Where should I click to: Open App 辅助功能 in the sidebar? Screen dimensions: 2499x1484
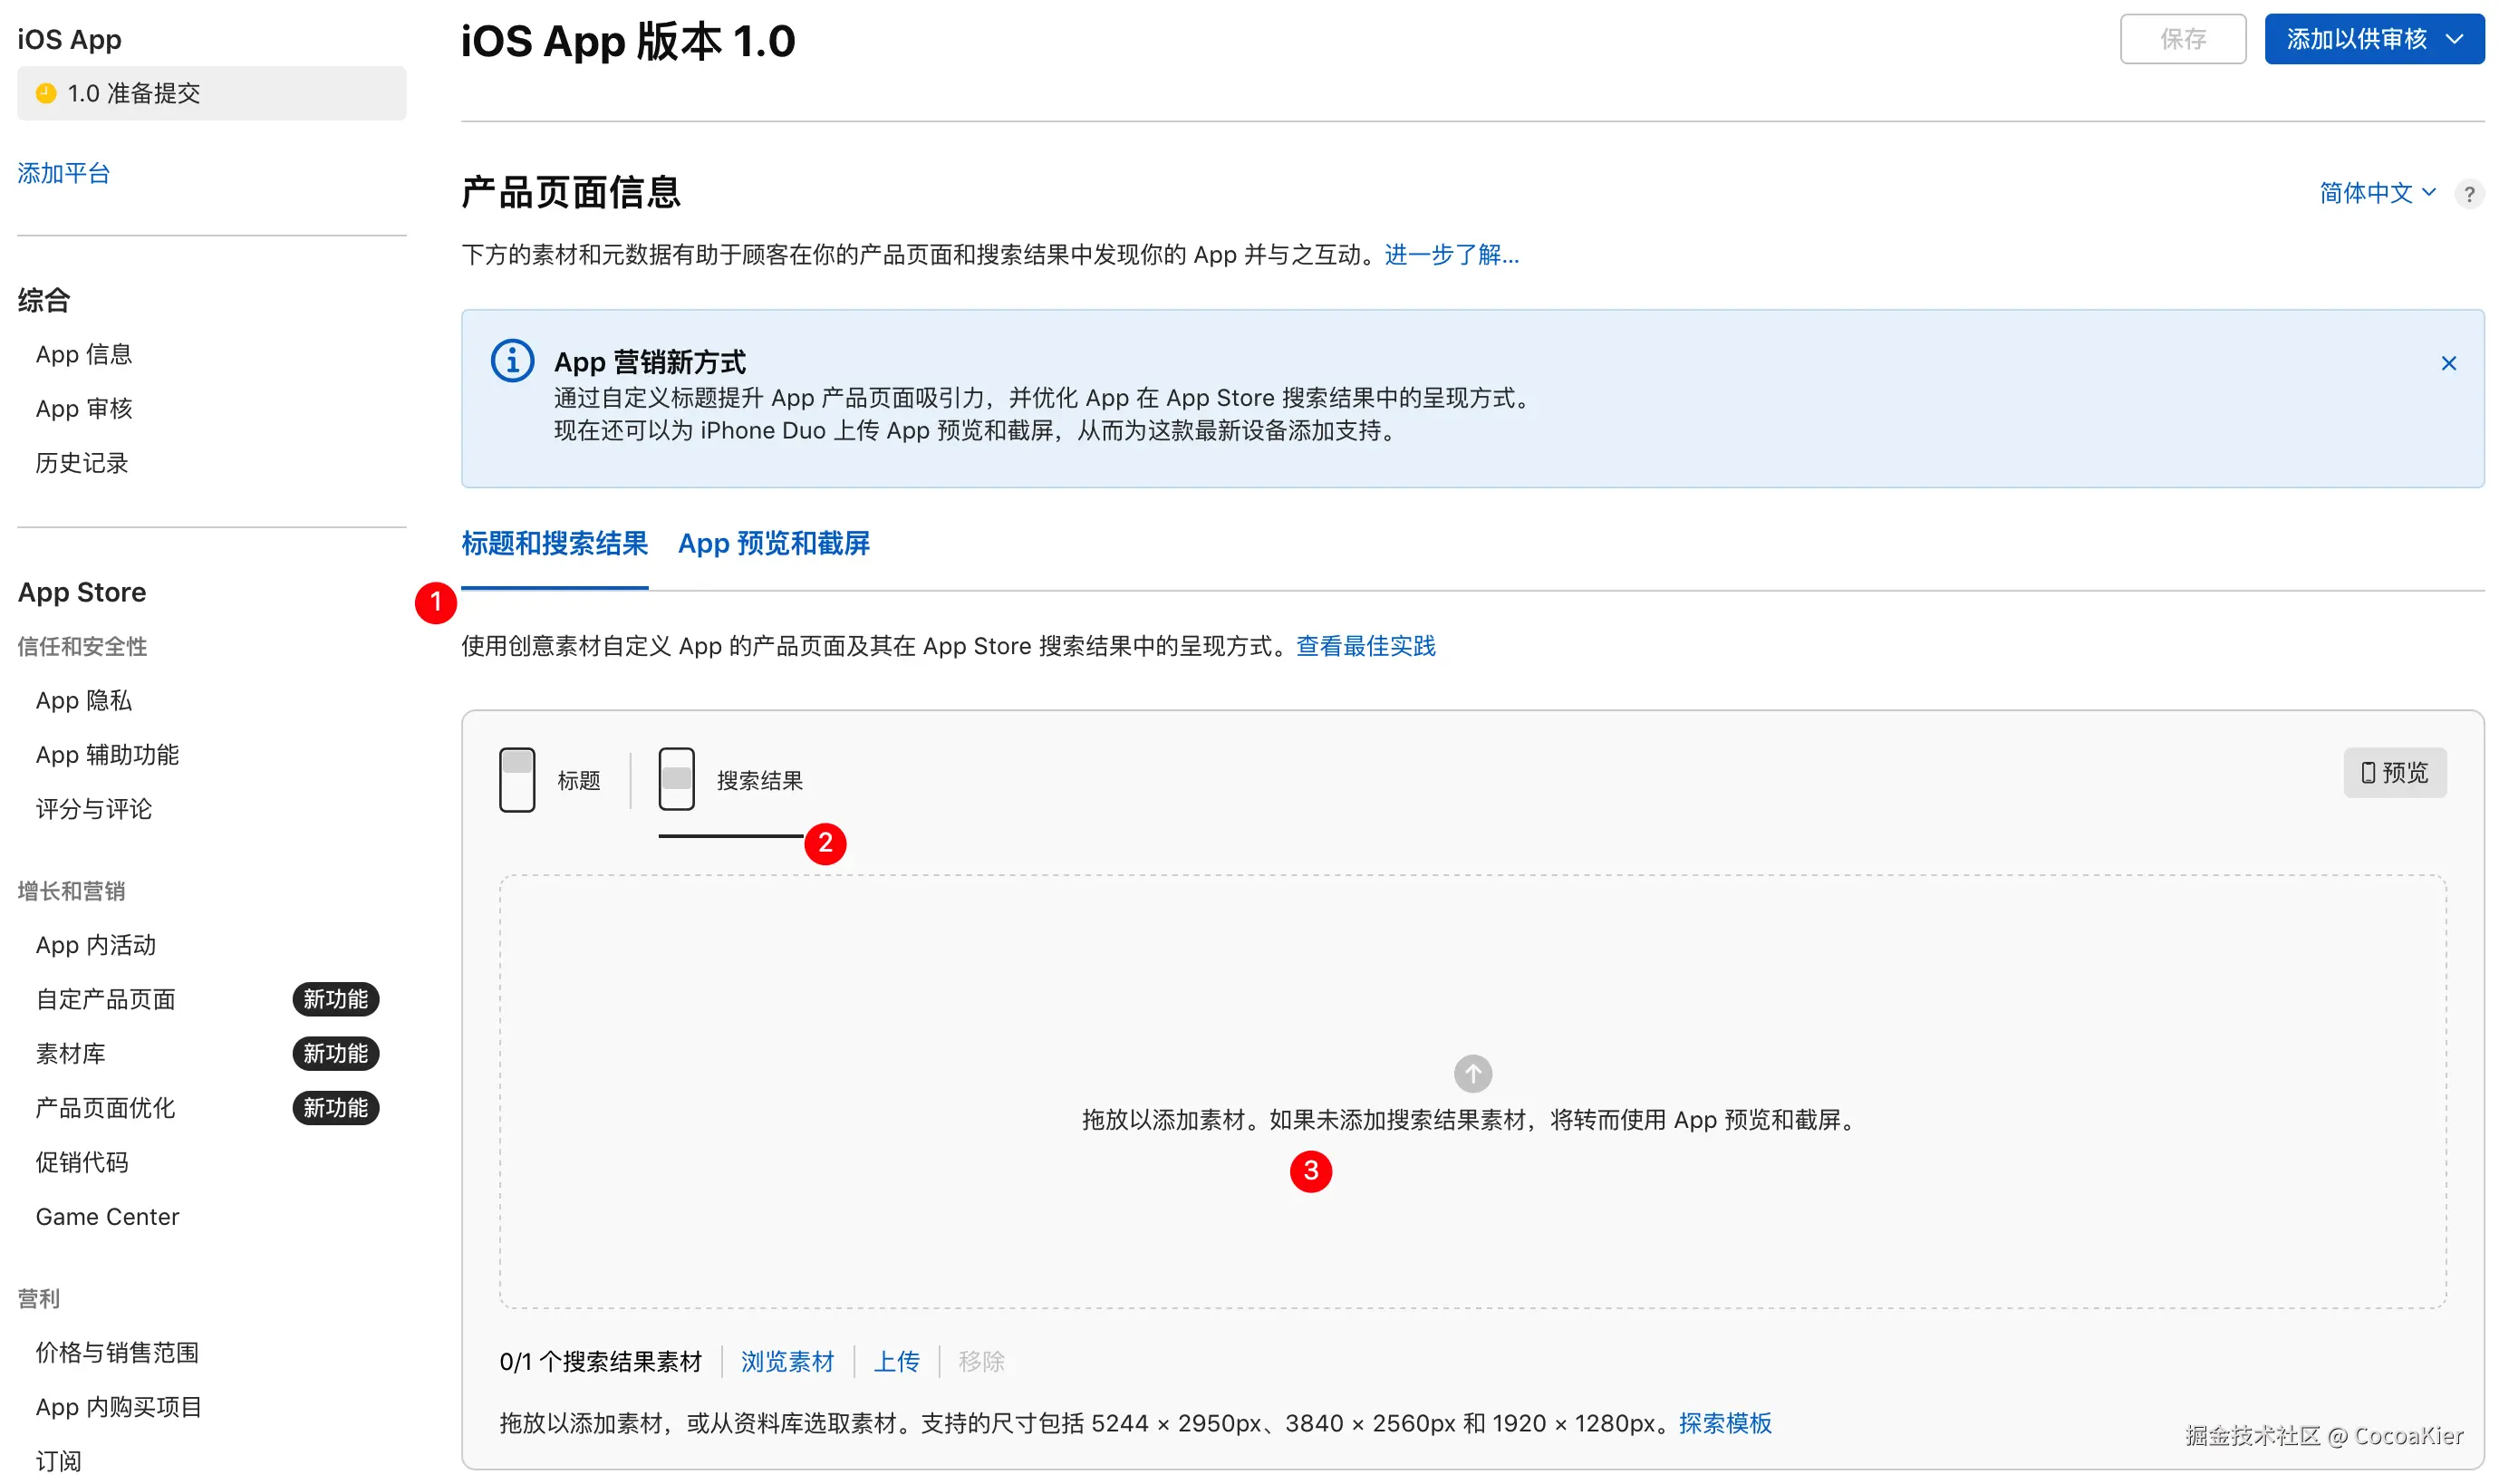point(107,755)
